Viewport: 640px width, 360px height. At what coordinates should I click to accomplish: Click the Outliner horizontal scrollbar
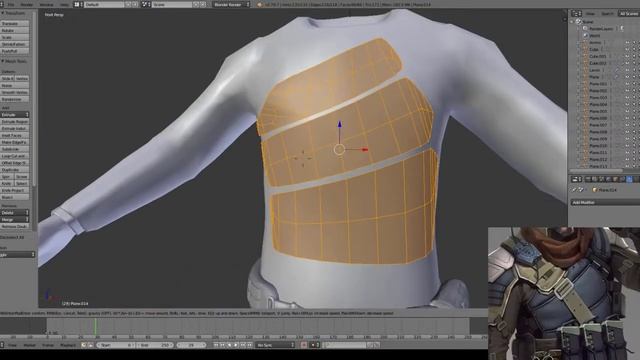(596, 171)
